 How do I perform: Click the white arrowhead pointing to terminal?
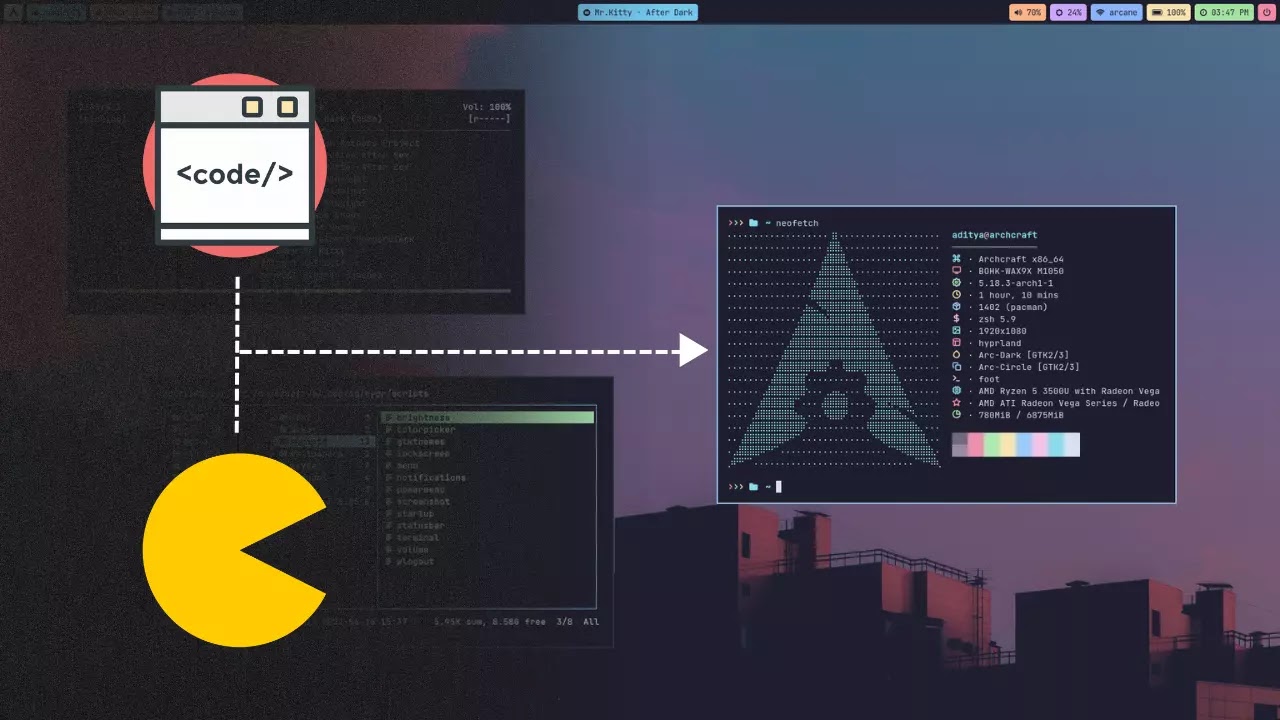coord(693,350)
